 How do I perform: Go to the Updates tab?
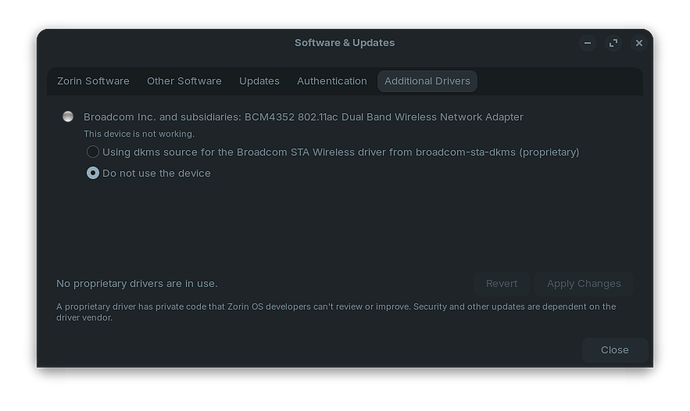tap(259, 81)
